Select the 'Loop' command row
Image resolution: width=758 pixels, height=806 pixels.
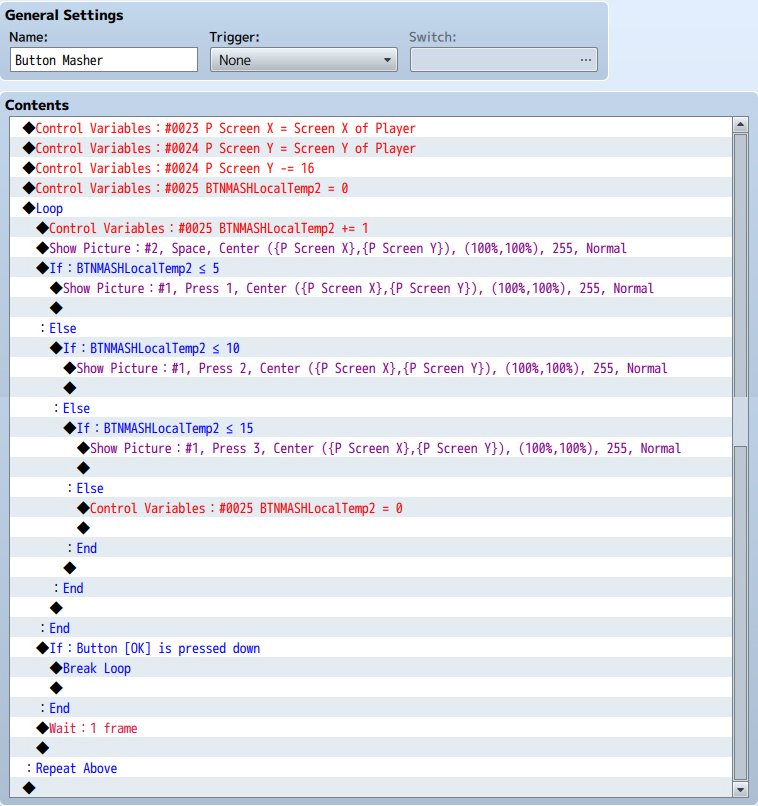[371, 208]
